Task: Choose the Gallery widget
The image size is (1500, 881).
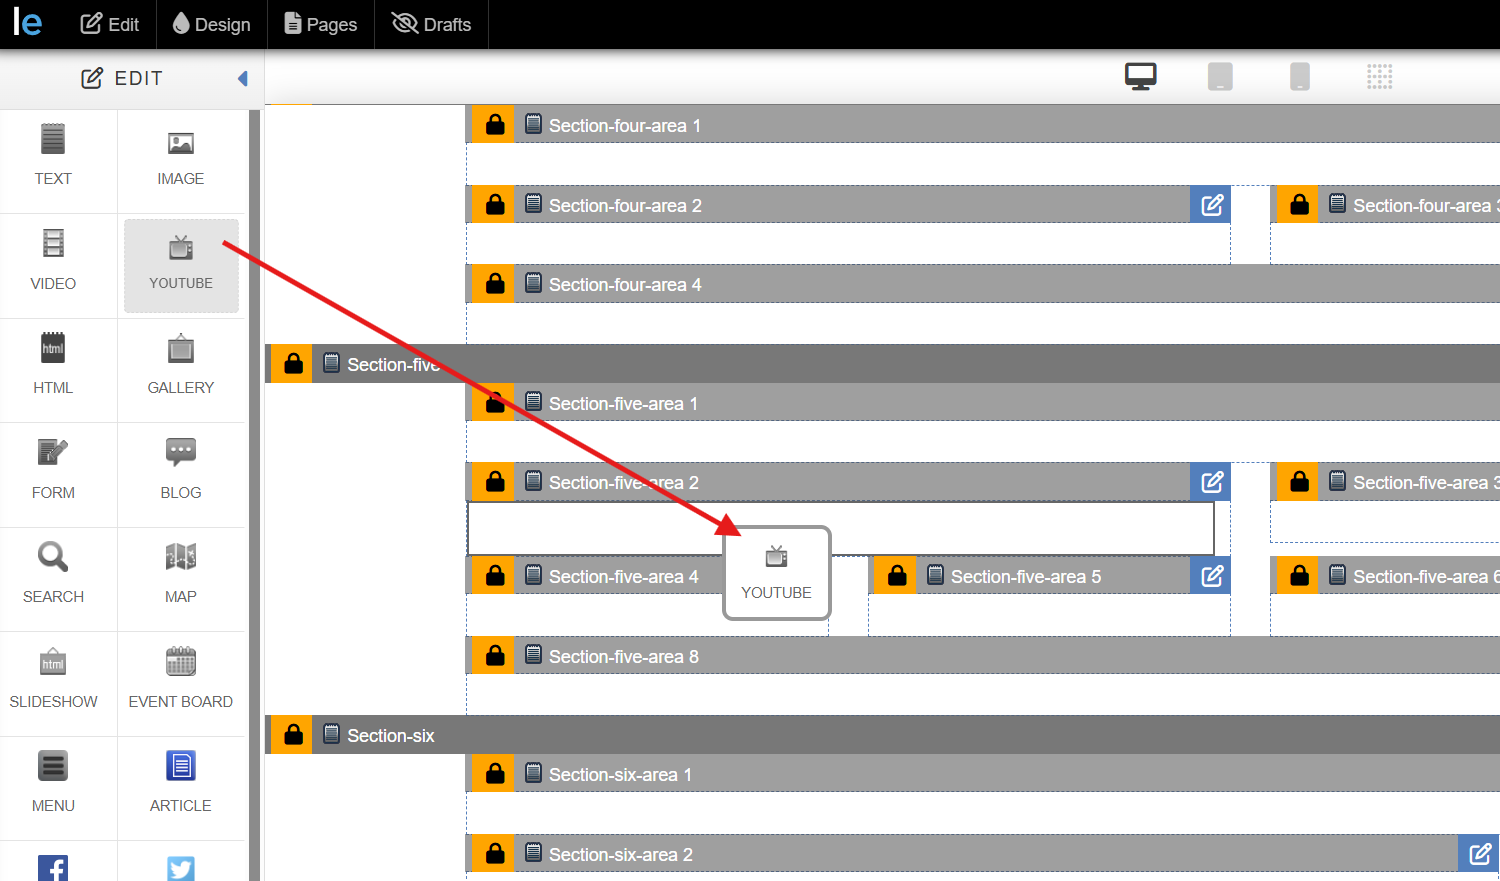Action: 180,364
